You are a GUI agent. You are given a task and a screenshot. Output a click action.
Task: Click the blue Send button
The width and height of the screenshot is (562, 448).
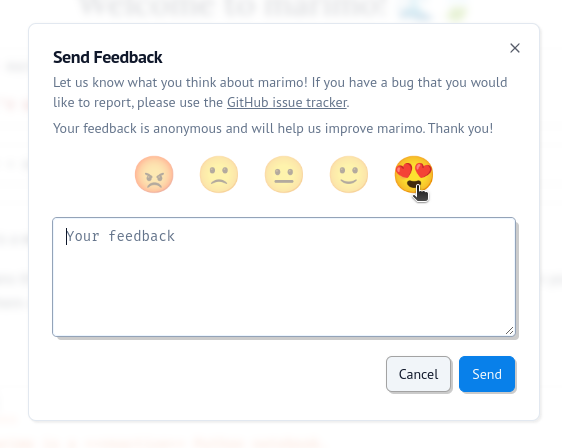(487, 374)
